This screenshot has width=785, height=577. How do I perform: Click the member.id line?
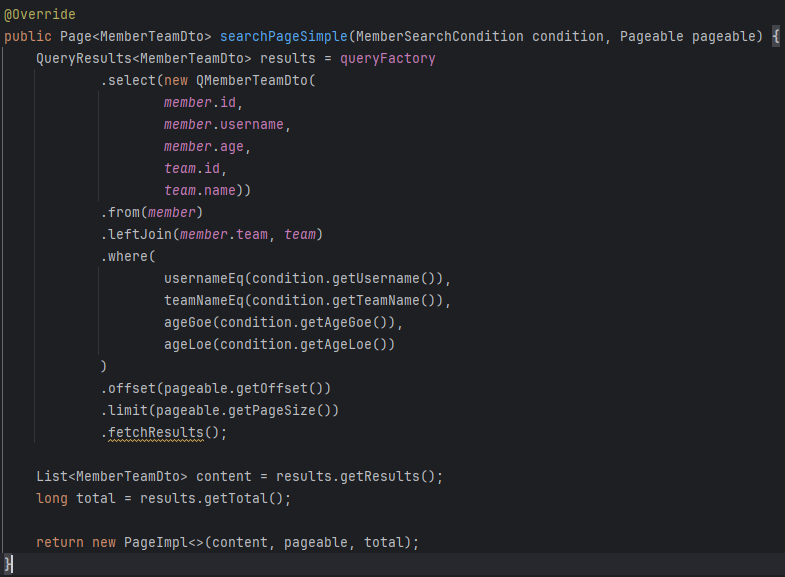click(203, 103)
